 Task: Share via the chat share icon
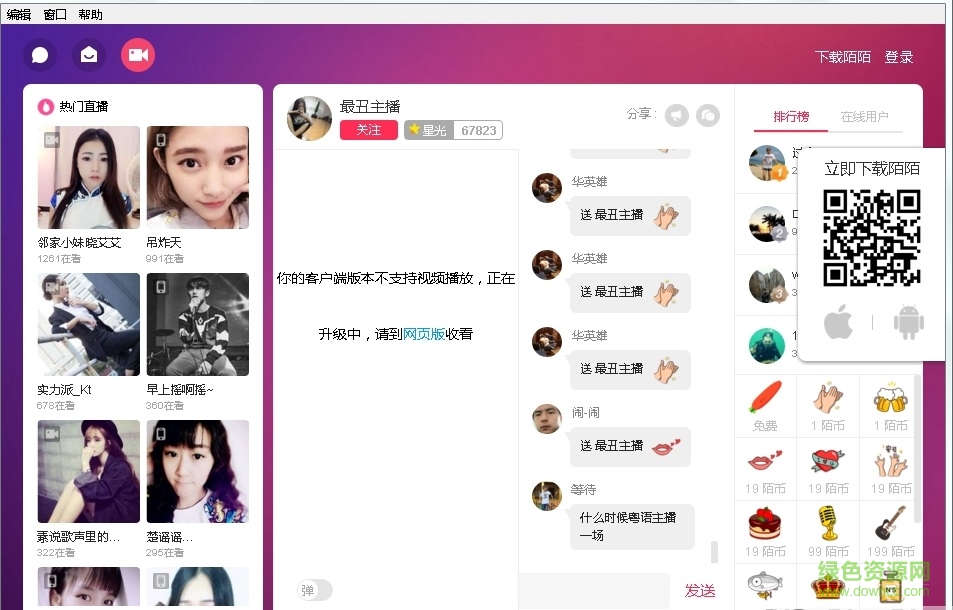coord(709,115)
